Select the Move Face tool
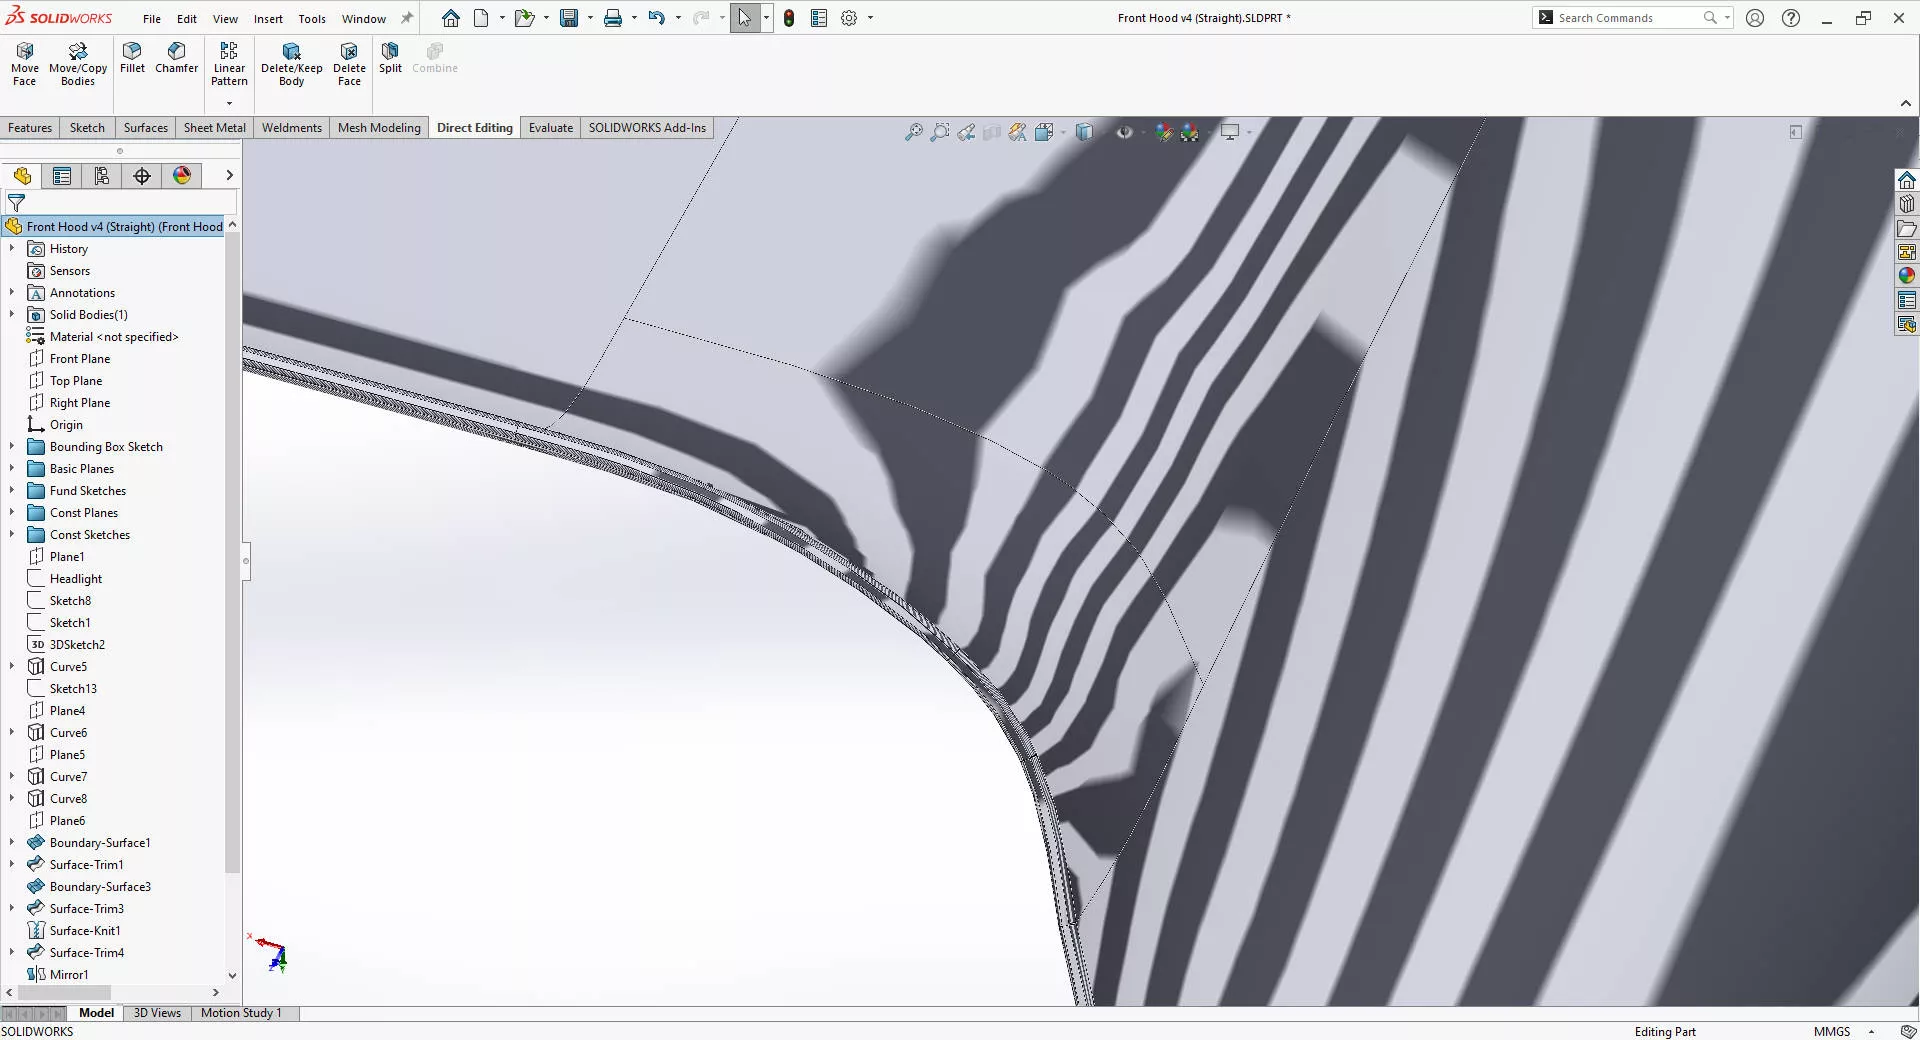 [24, 60]
